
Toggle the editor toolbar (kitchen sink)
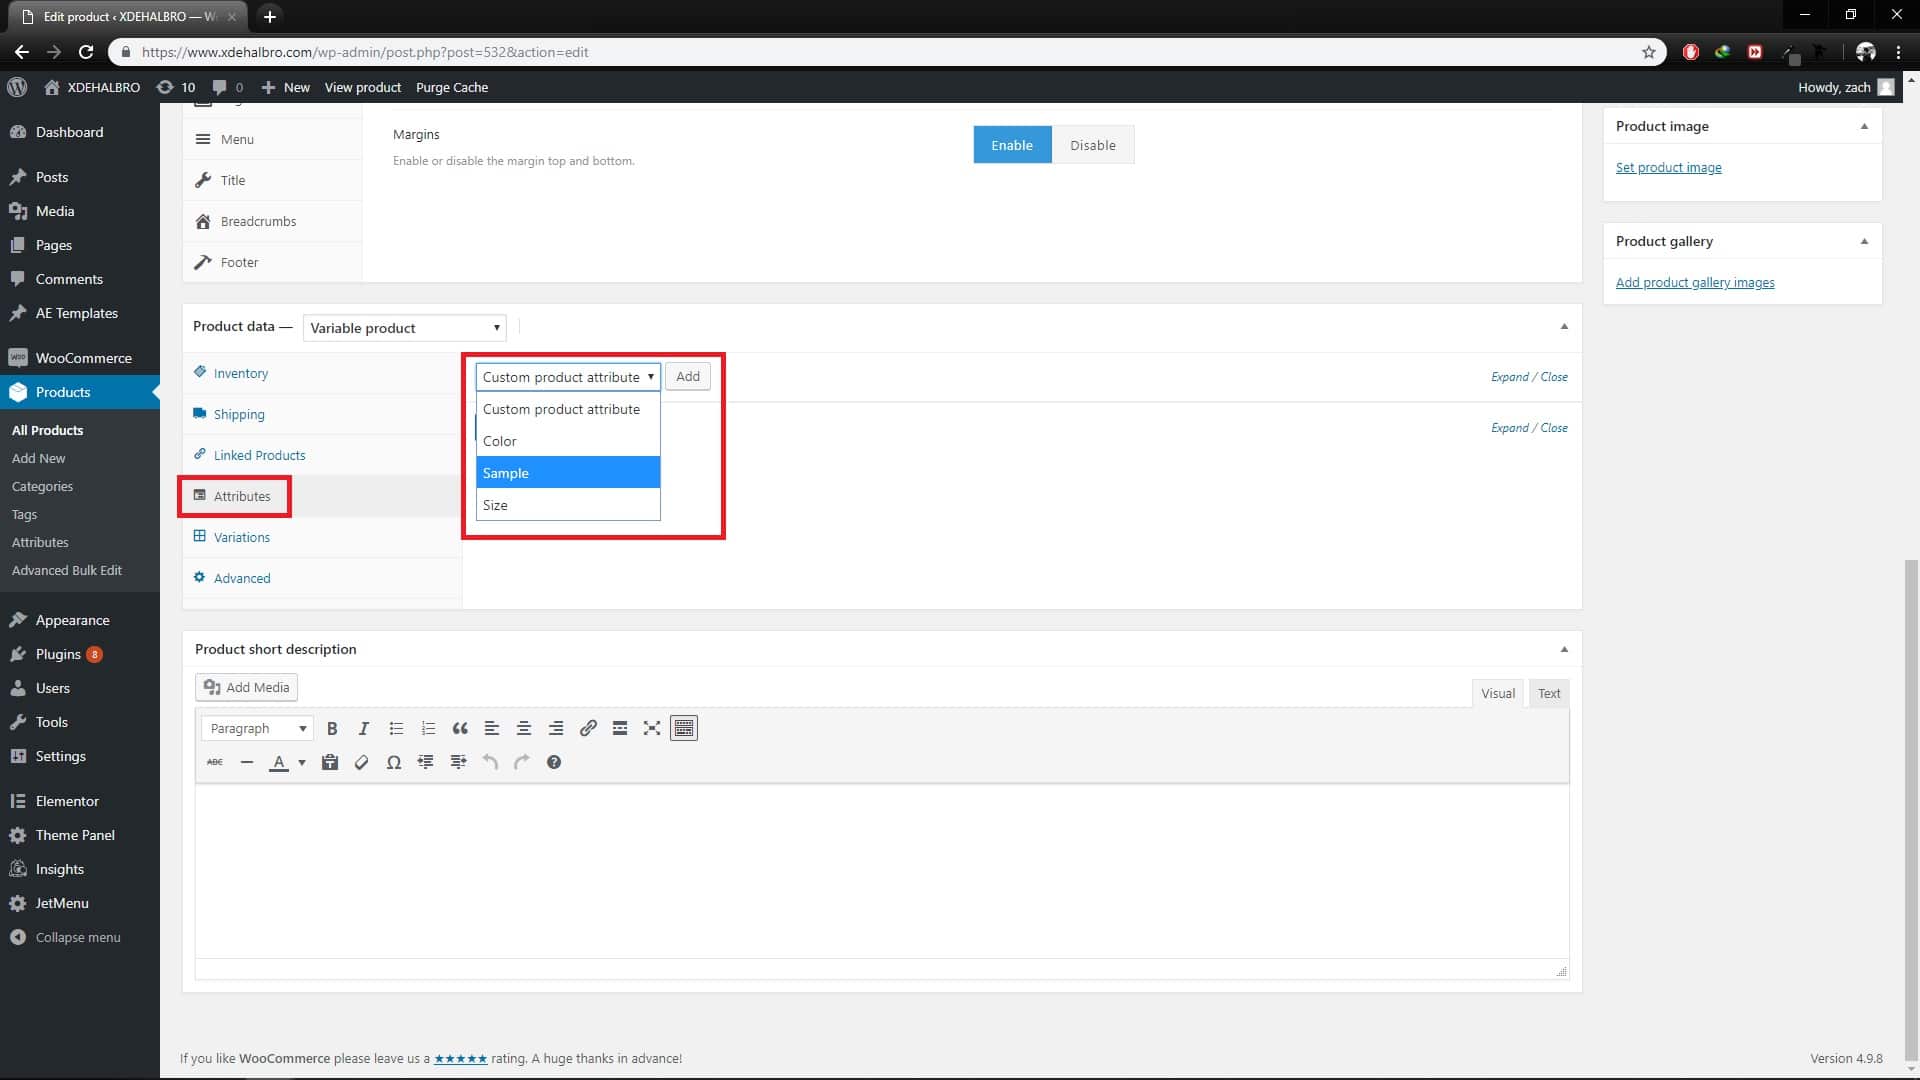point(684,728)
